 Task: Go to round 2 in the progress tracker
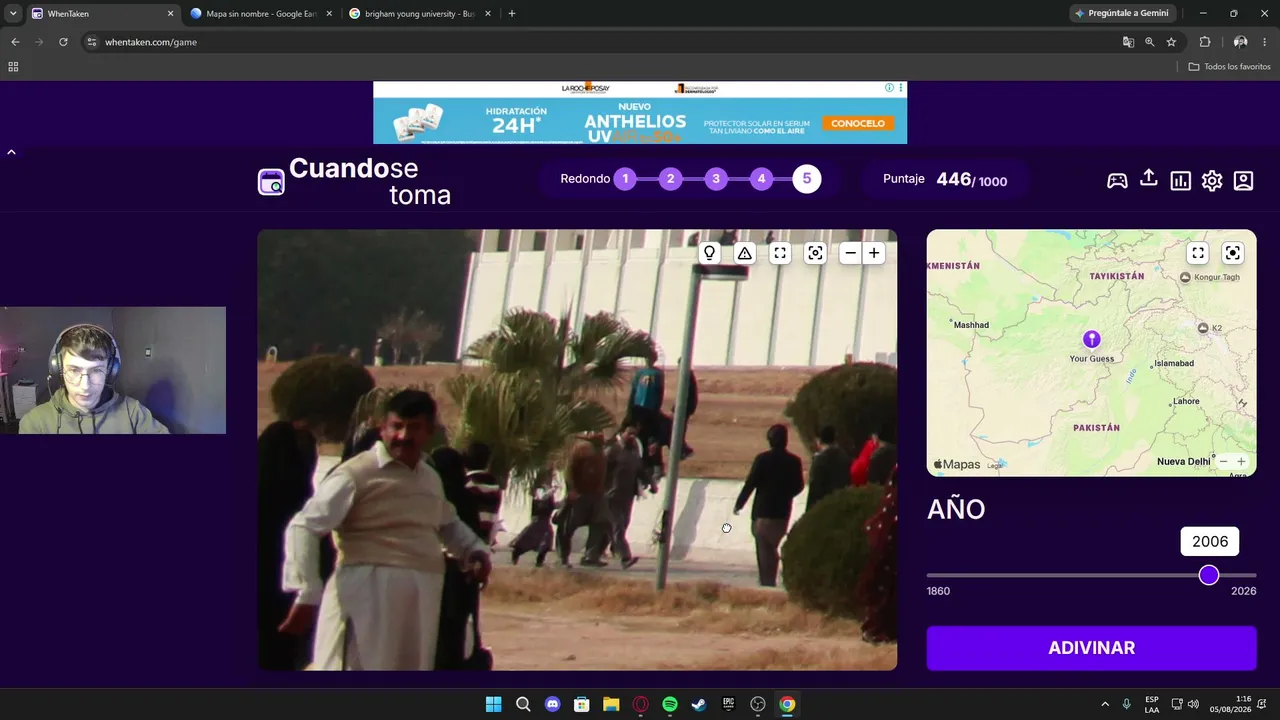(x=670, y=179)
